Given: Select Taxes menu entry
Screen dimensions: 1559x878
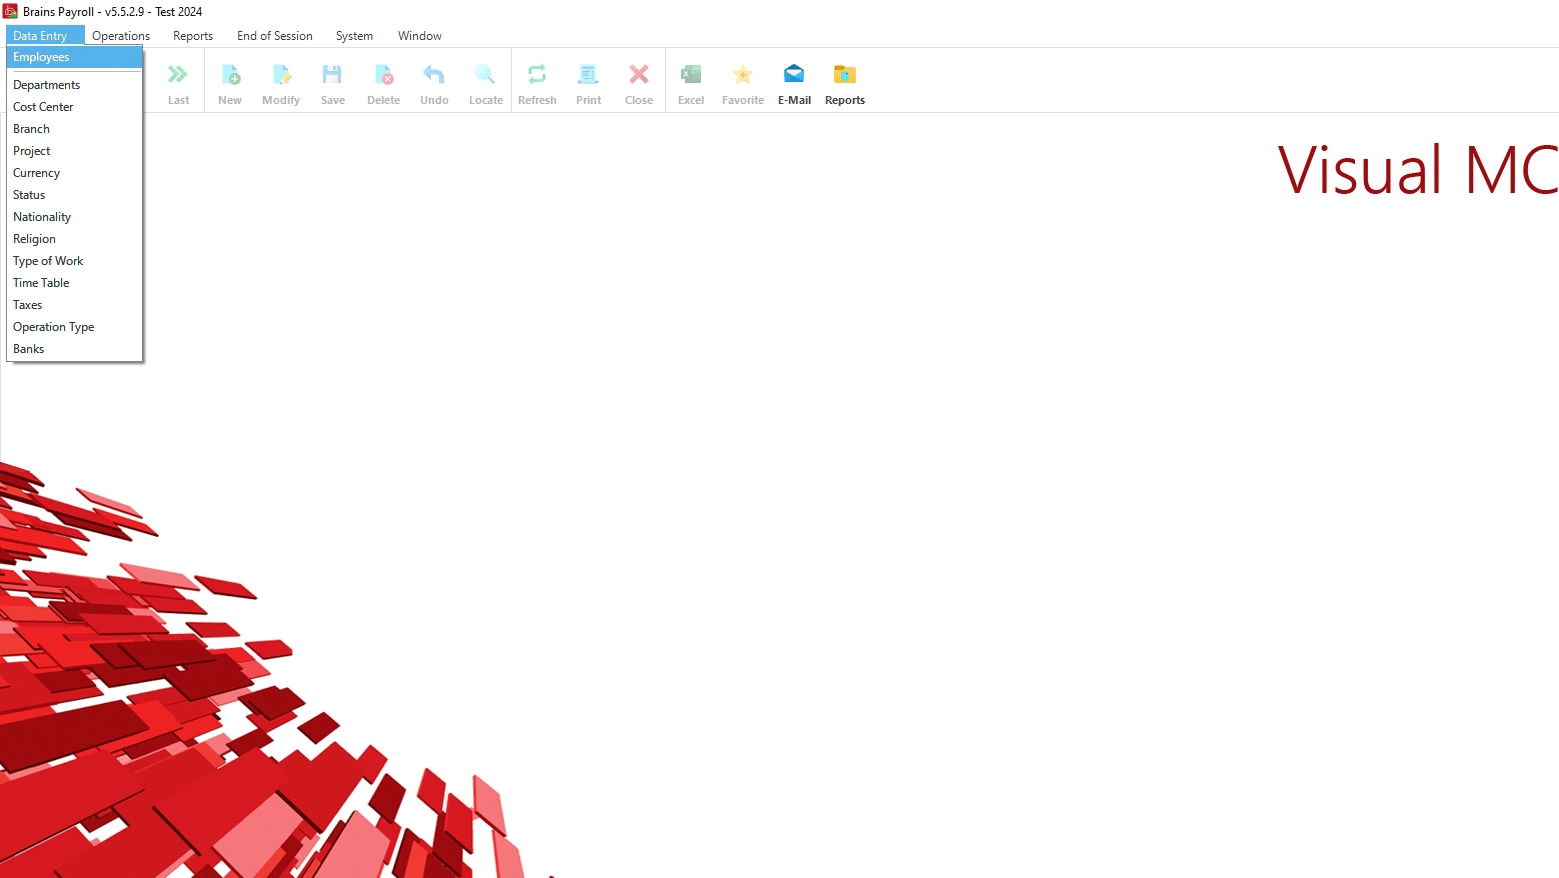Looking at the screenshot, I should click(x=74, y=305).
